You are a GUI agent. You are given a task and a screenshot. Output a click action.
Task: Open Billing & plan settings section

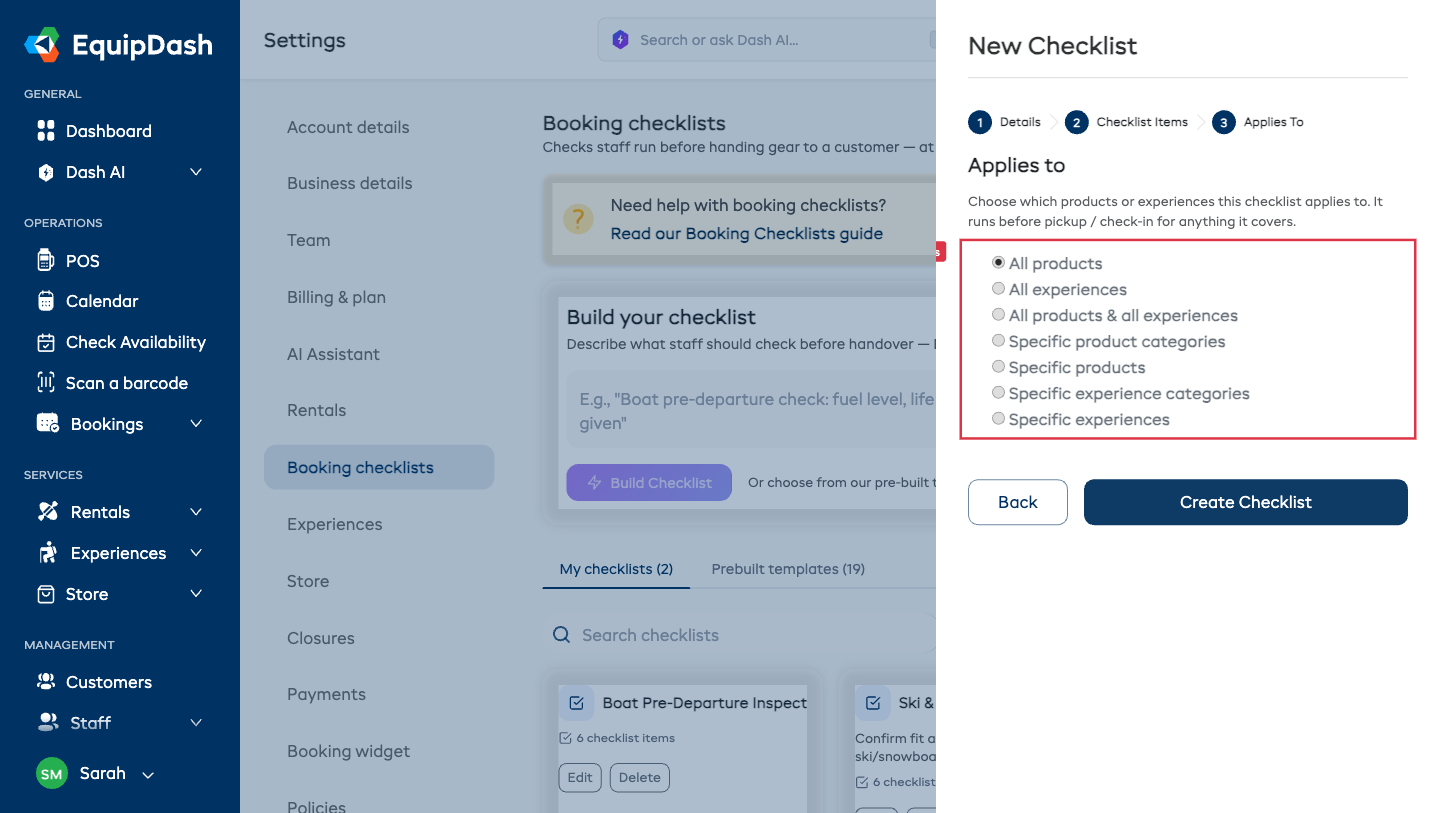tap(336, 297)
